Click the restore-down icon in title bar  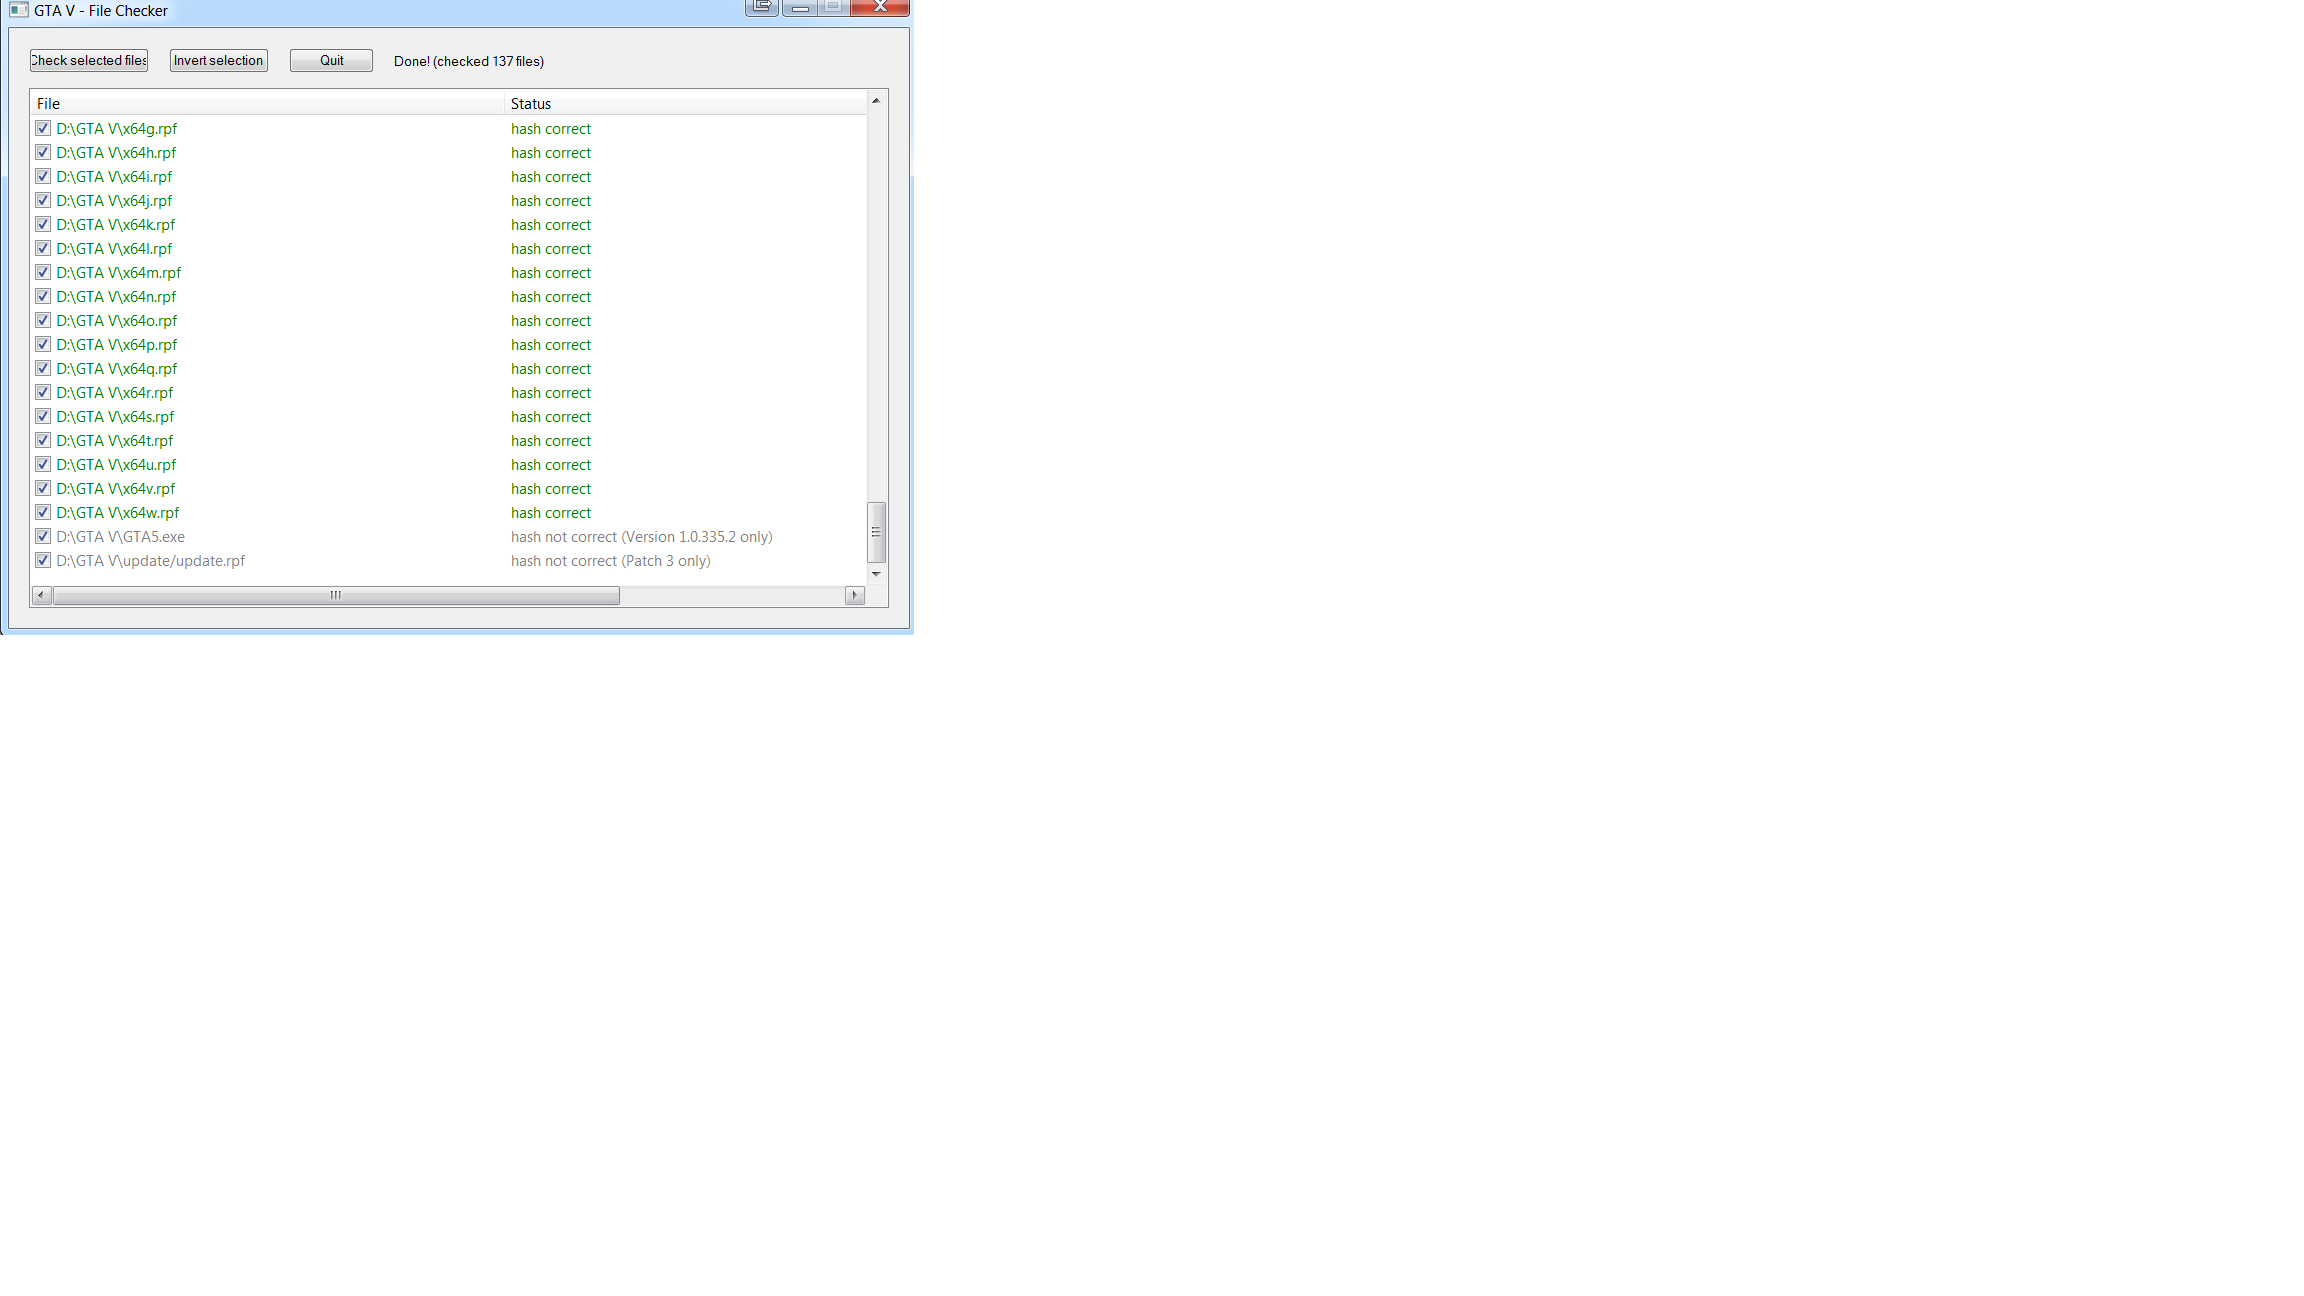coord(761,7)
